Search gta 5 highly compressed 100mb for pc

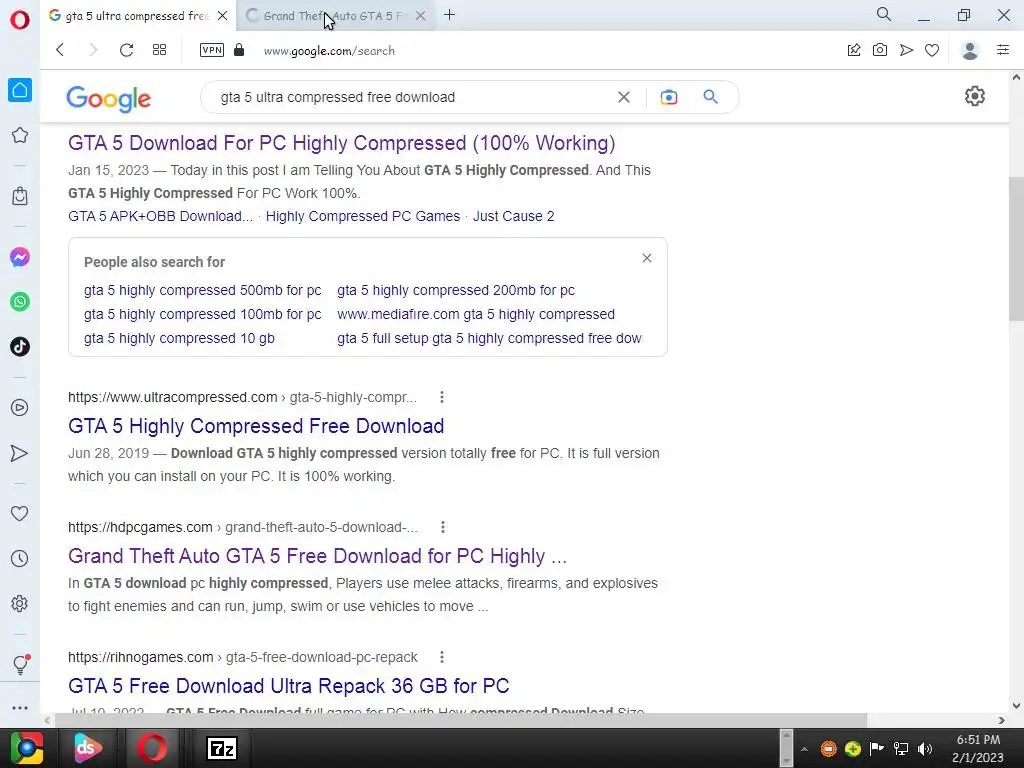[x=202, y=314]
